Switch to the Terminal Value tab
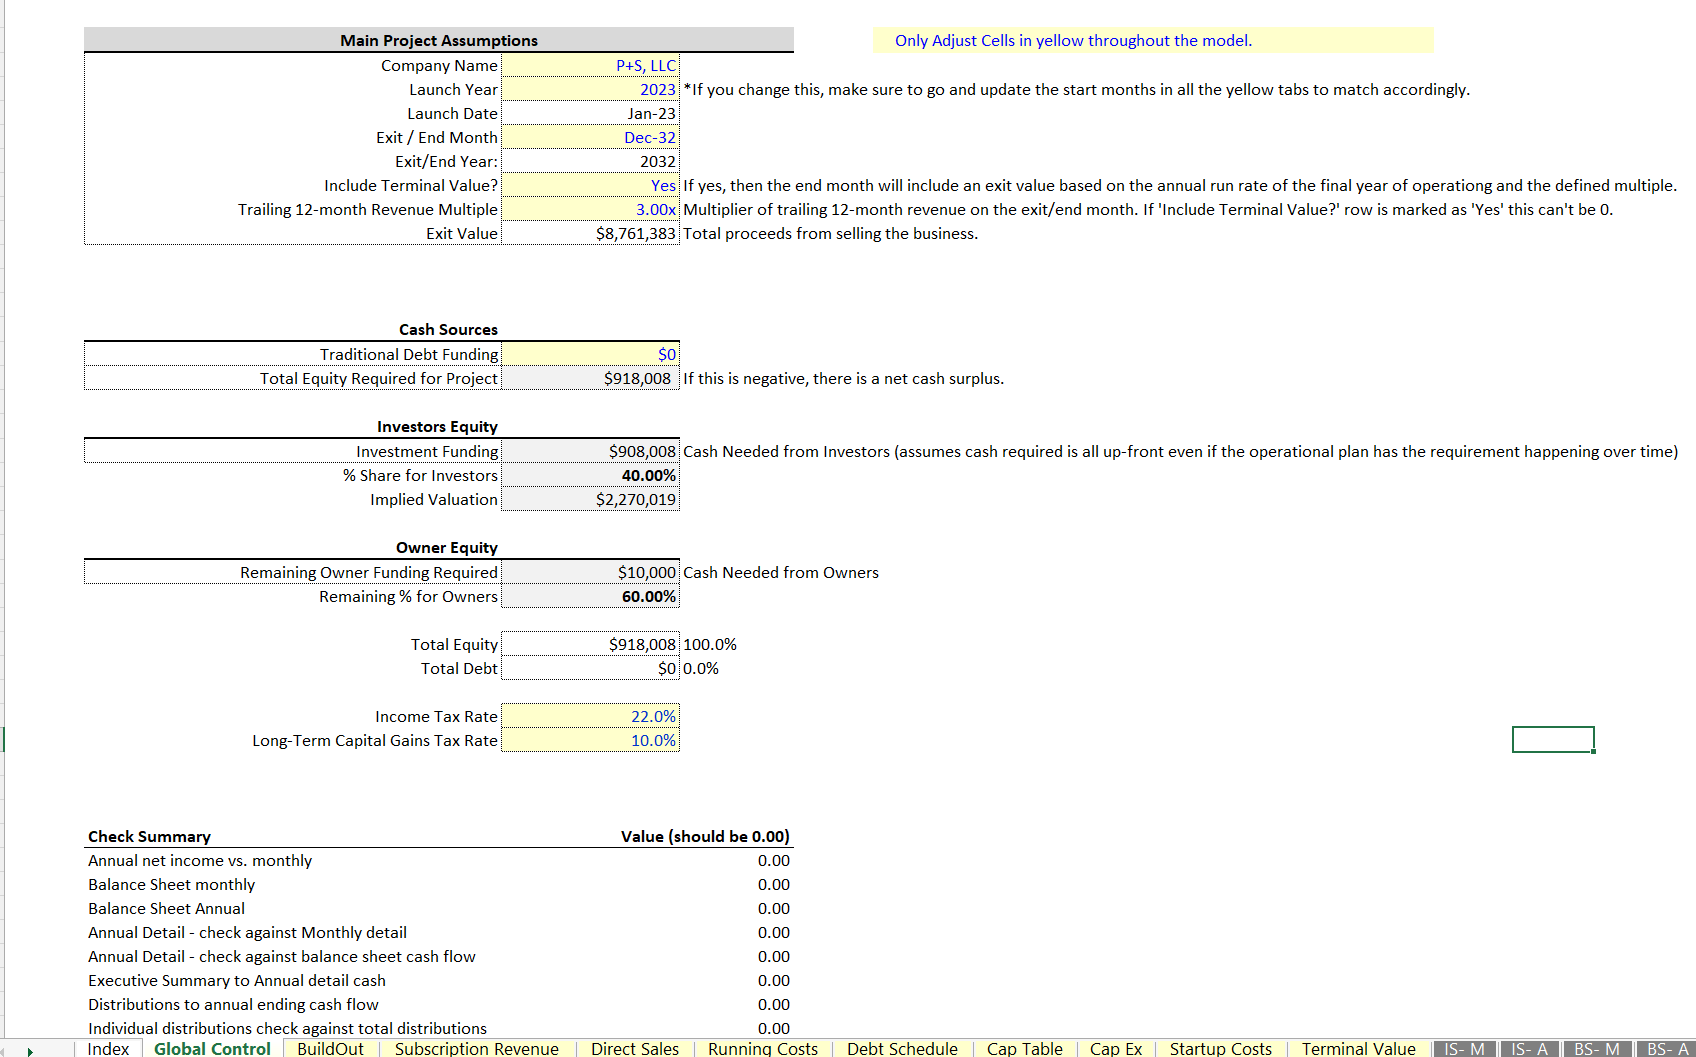The height and width of the screenshot is (1057, 1696). tap(1357, 1049)
